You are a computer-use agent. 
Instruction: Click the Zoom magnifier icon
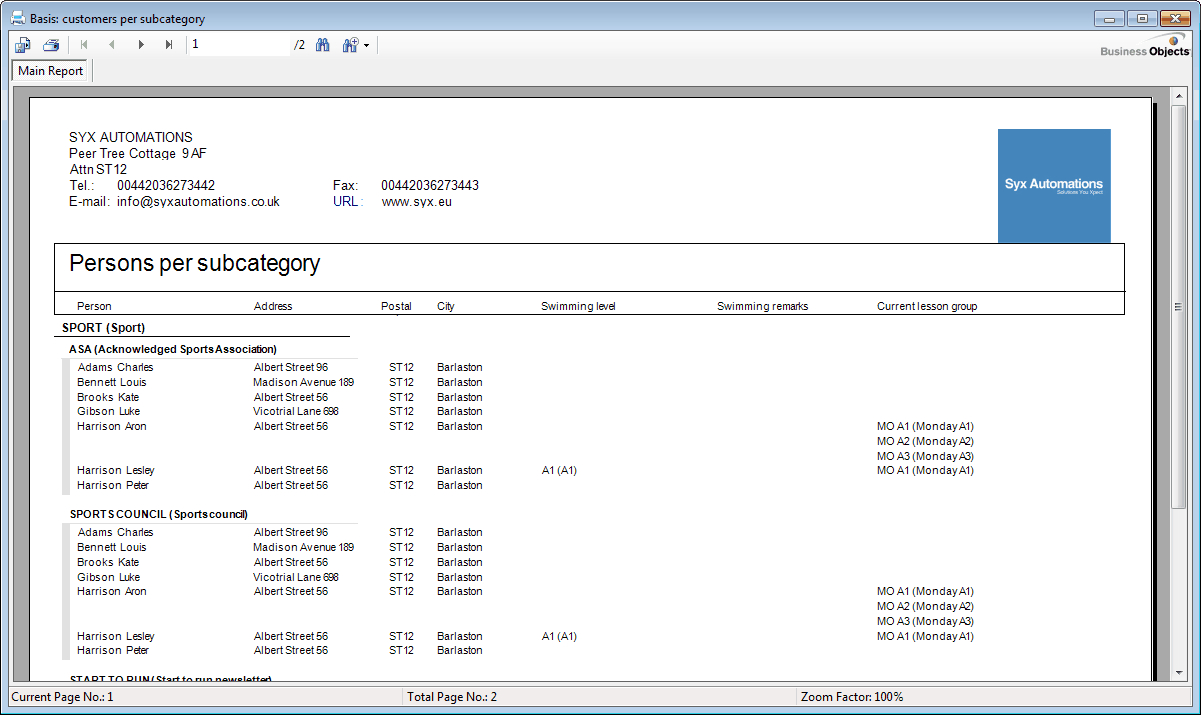(x=350, y=45)
